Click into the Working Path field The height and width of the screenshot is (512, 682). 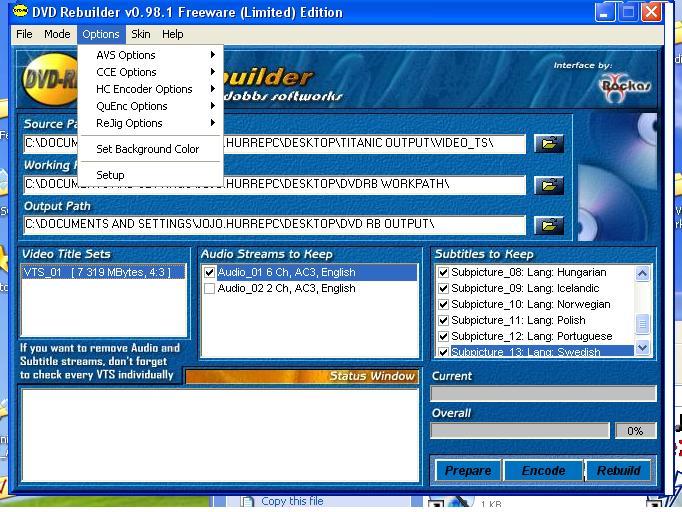[274, 185]
